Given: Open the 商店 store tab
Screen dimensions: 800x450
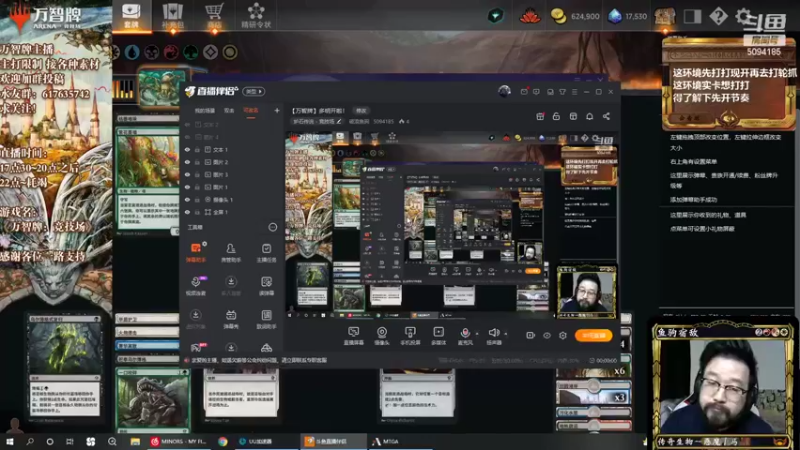Looking at the screenshot, I should pyautogui.click(x=214, y=15).
